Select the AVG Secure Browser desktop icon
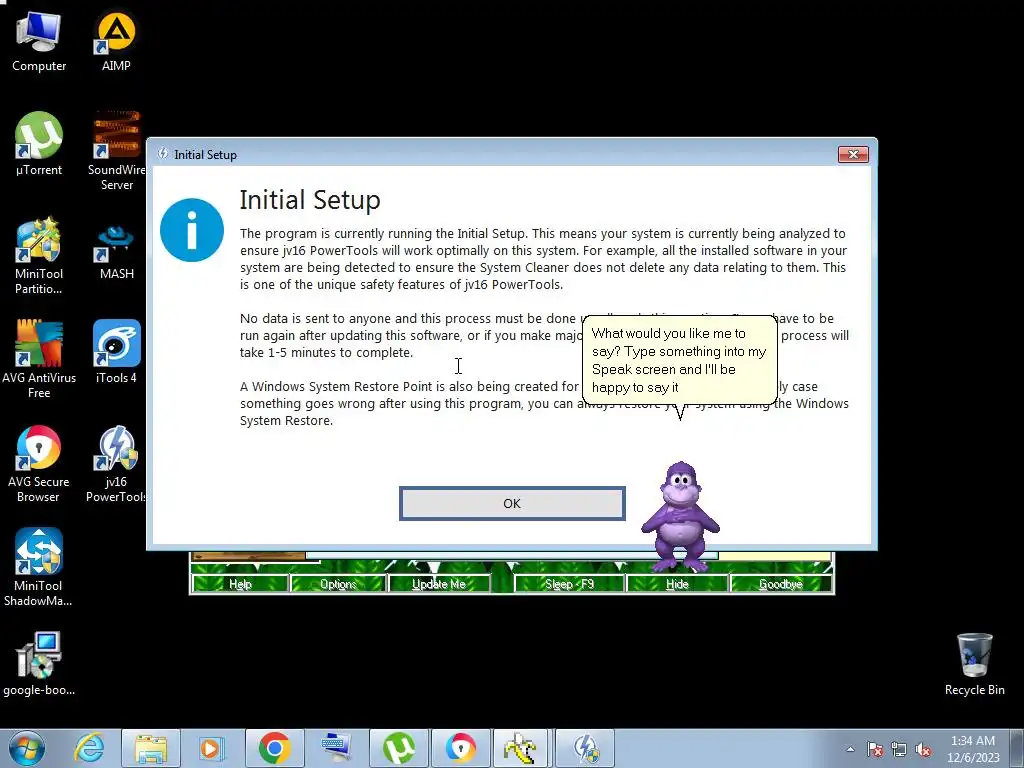Screen dimensions: 1024x768 [39, 464]
